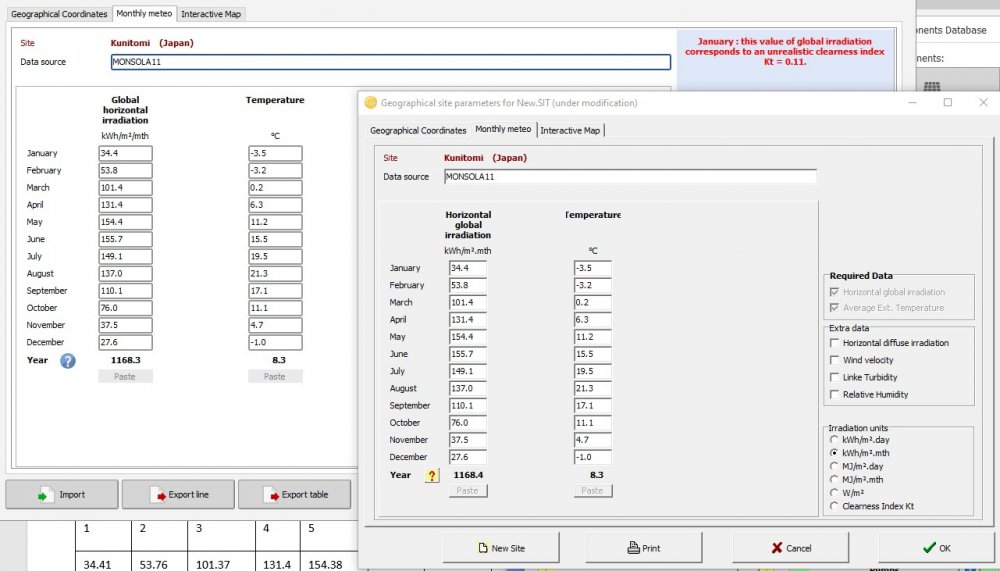1000x571 pixels.
Task: Choose W/m² irradiation unit
Action: click(x=834, y=493)
